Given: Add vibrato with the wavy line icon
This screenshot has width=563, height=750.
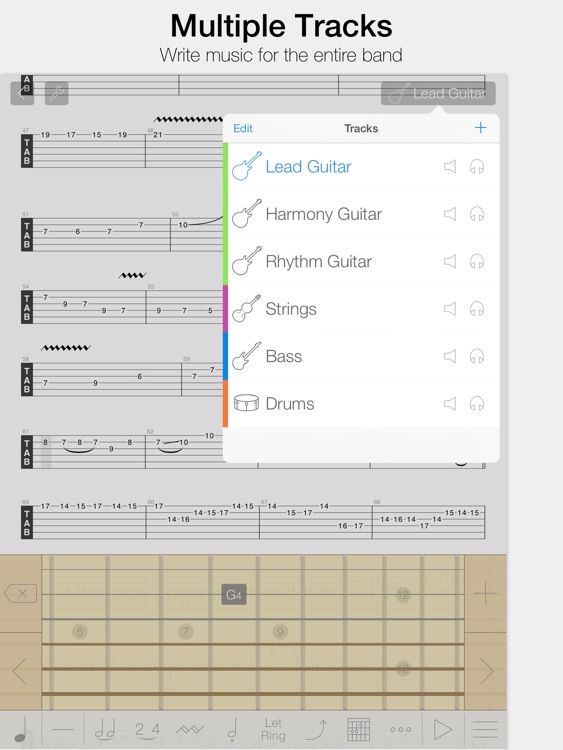Looking at the screenshot, I should [190, 729].
